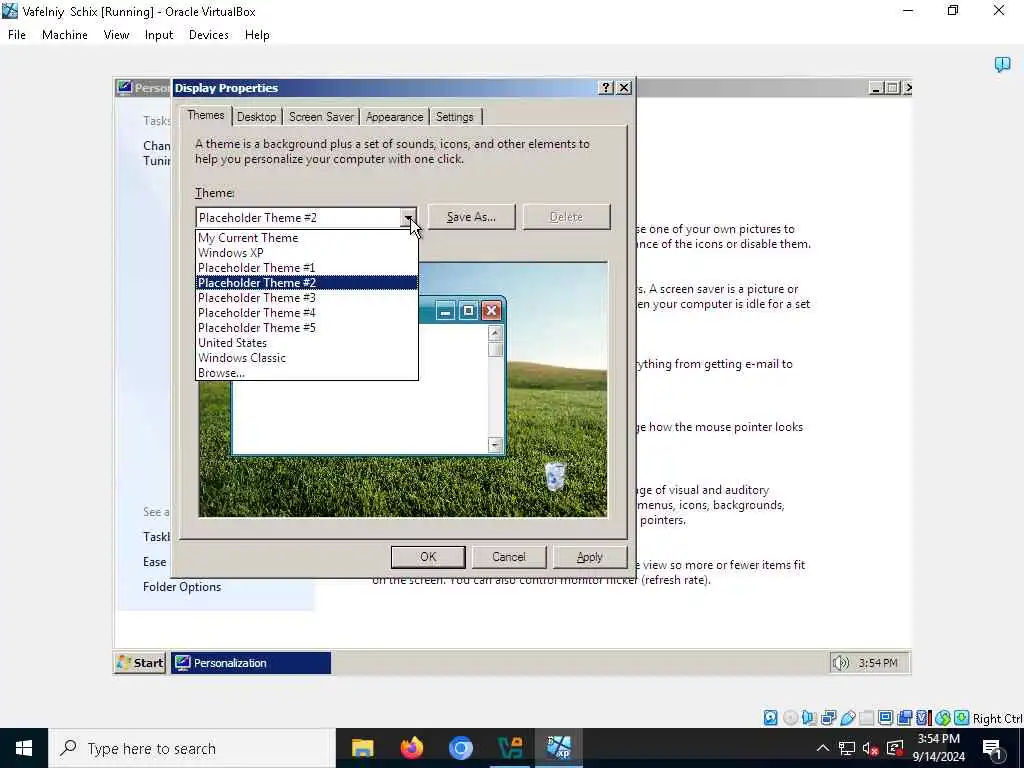
Task: Click the muted host volume icon
Action: pyautogui.click(x=871, y=748)
